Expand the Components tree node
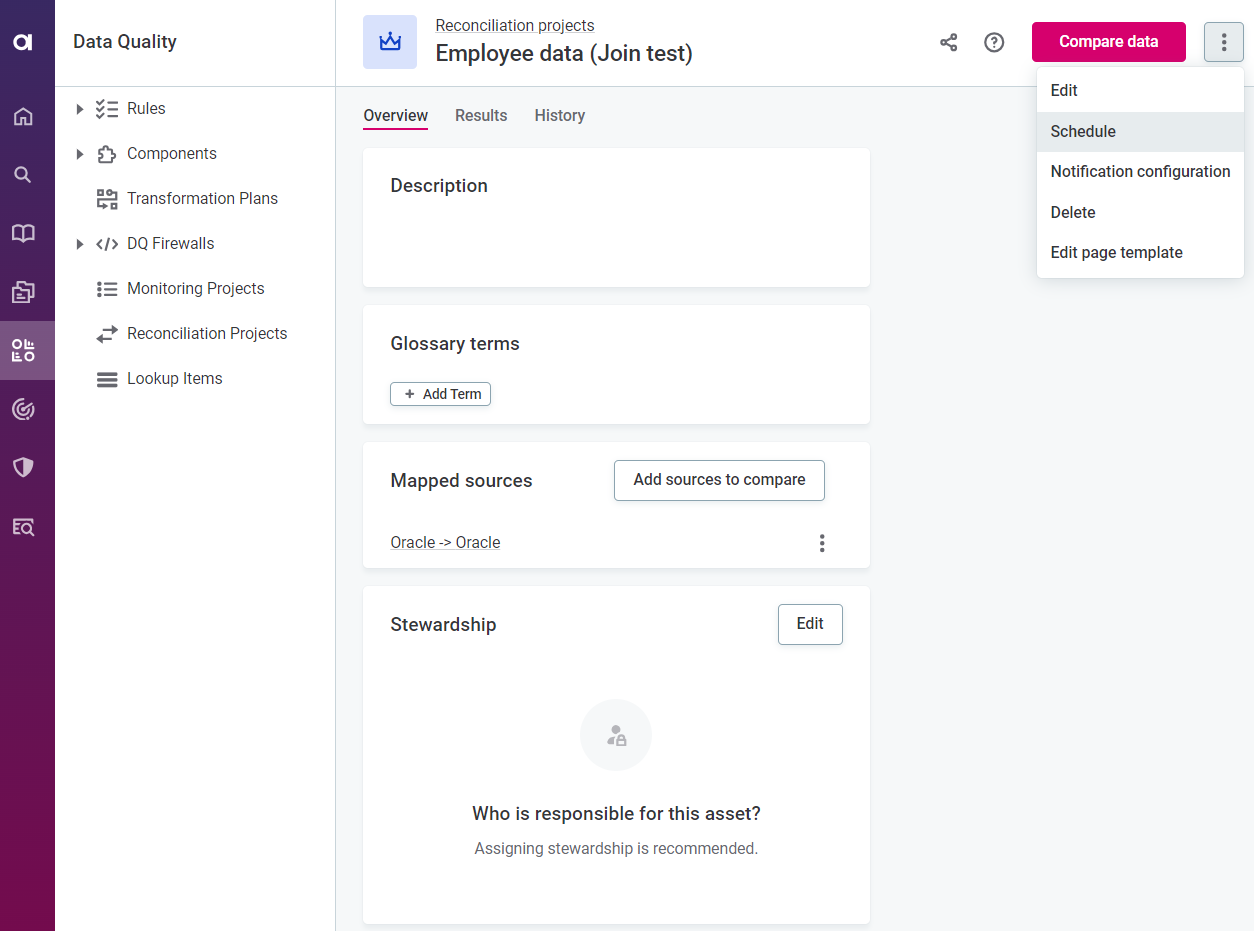 (80, 154)
